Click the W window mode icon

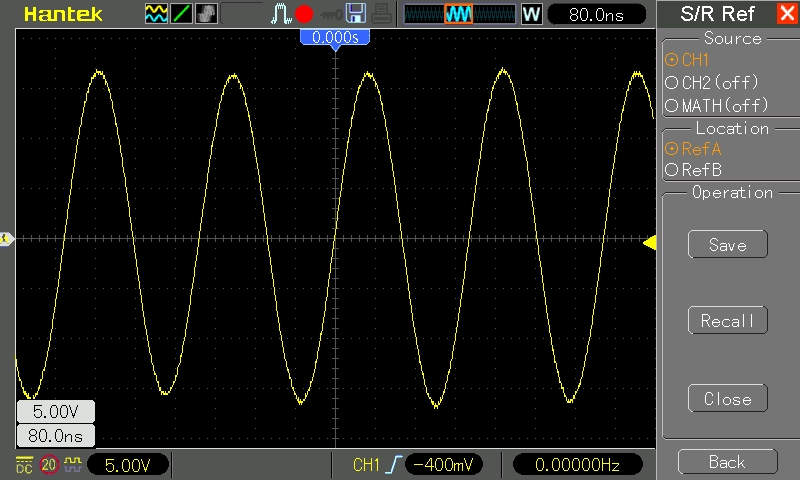pos(532,15)
